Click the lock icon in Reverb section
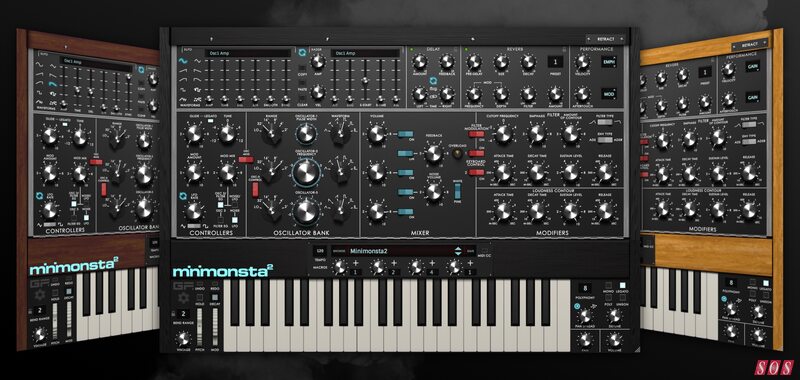The width and height of the screenshot is (800, 380). point(565,49)
